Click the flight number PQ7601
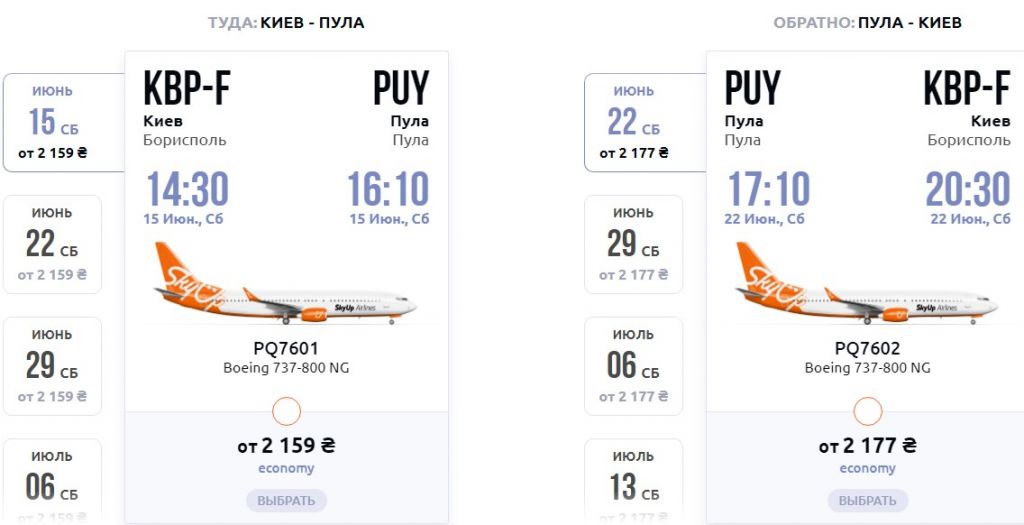 tap(286, 349)
